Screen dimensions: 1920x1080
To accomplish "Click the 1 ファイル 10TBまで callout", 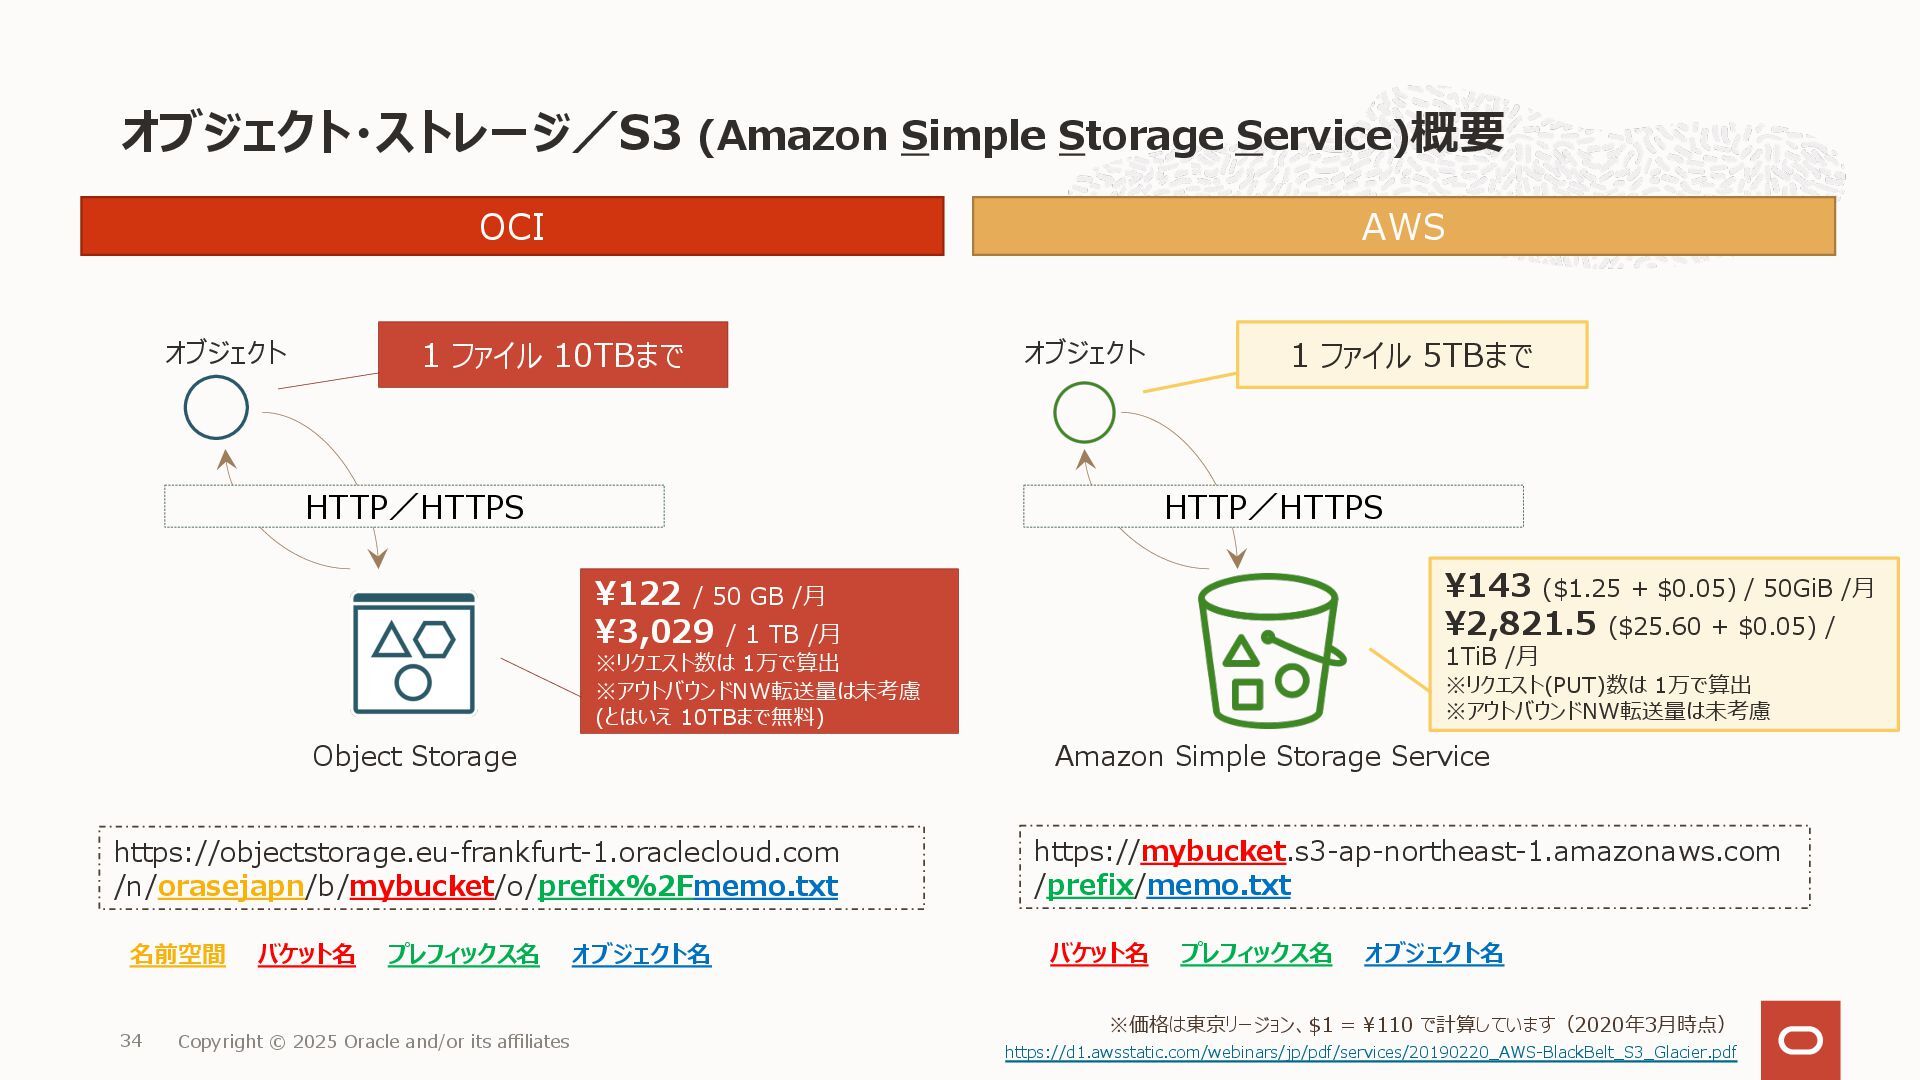I will 553,354.
